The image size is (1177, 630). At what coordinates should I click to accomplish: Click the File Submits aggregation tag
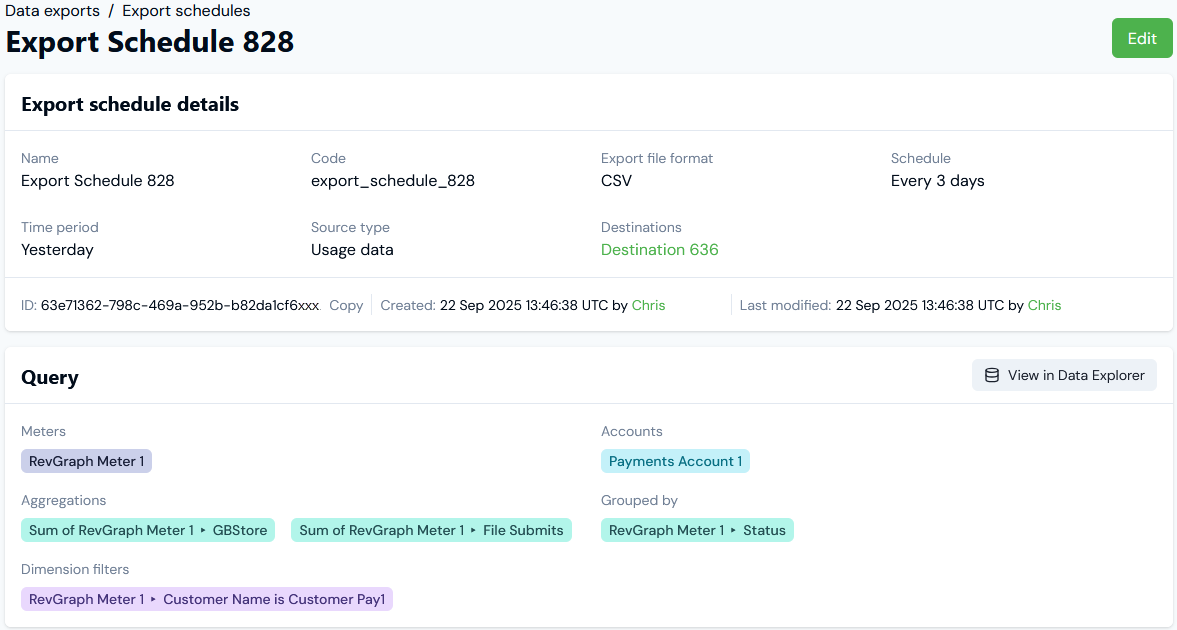[431, 530]
